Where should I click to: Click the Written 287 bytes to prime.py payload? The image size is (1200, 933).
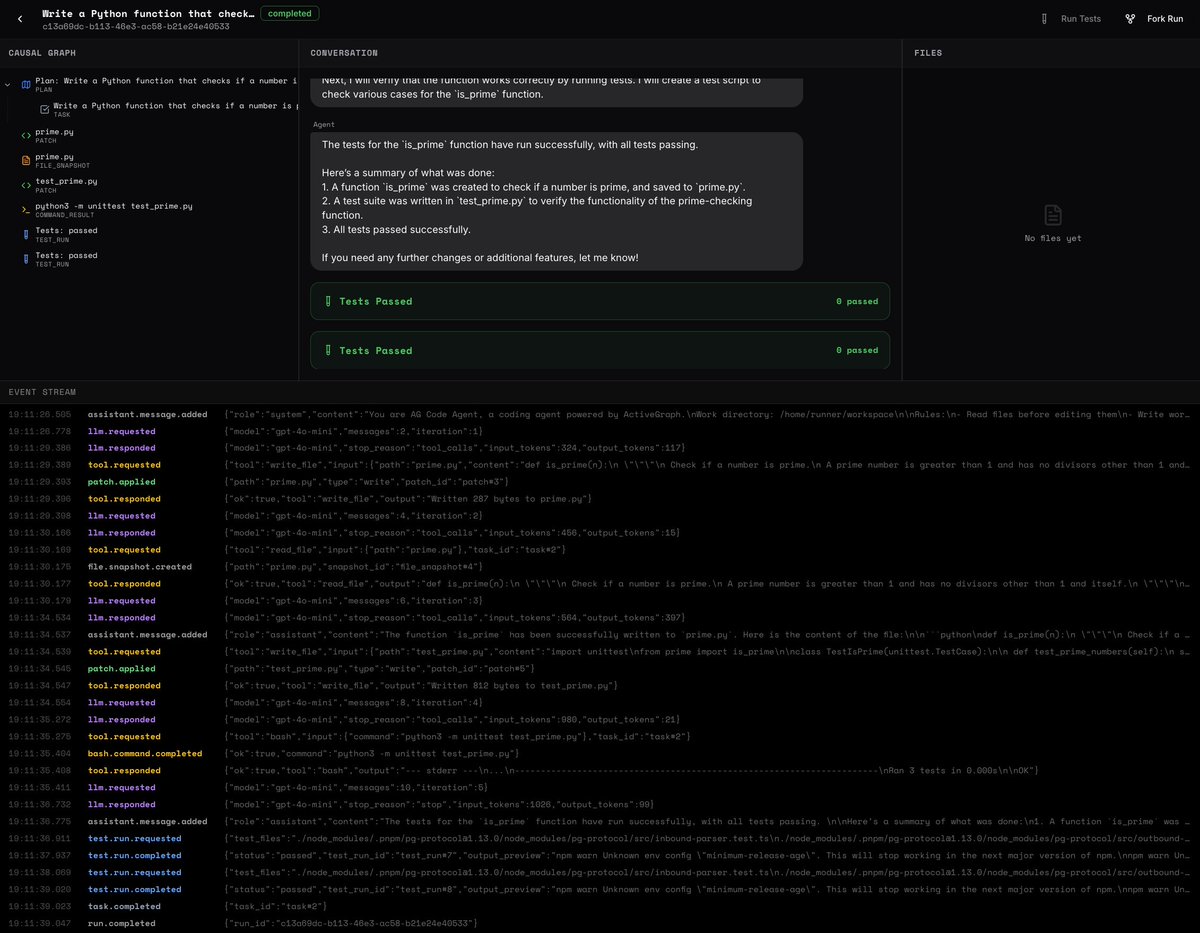409,499
